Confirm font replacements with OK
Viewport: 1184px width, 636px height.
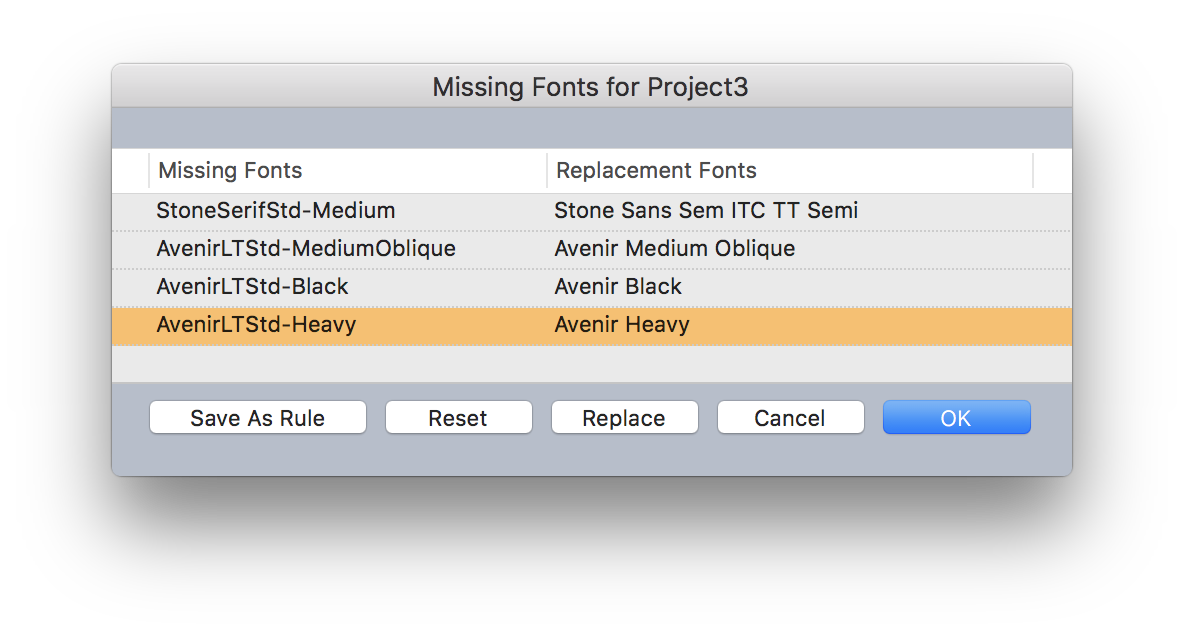click(x=956, y=418)
